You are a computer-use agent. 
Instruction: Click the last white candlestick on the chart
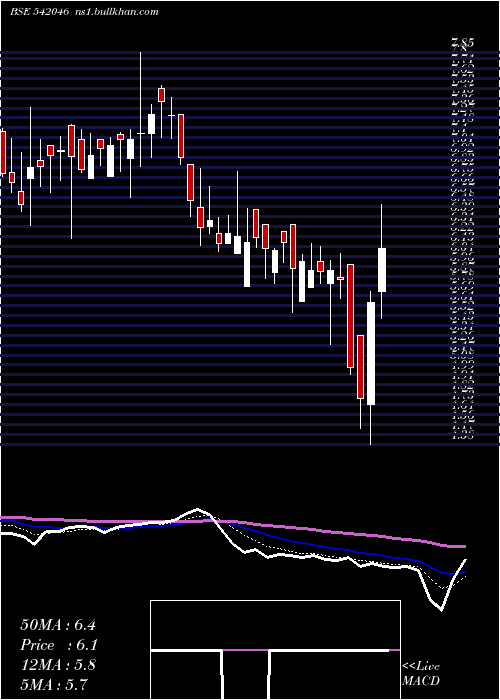click(x=382, y=270)
